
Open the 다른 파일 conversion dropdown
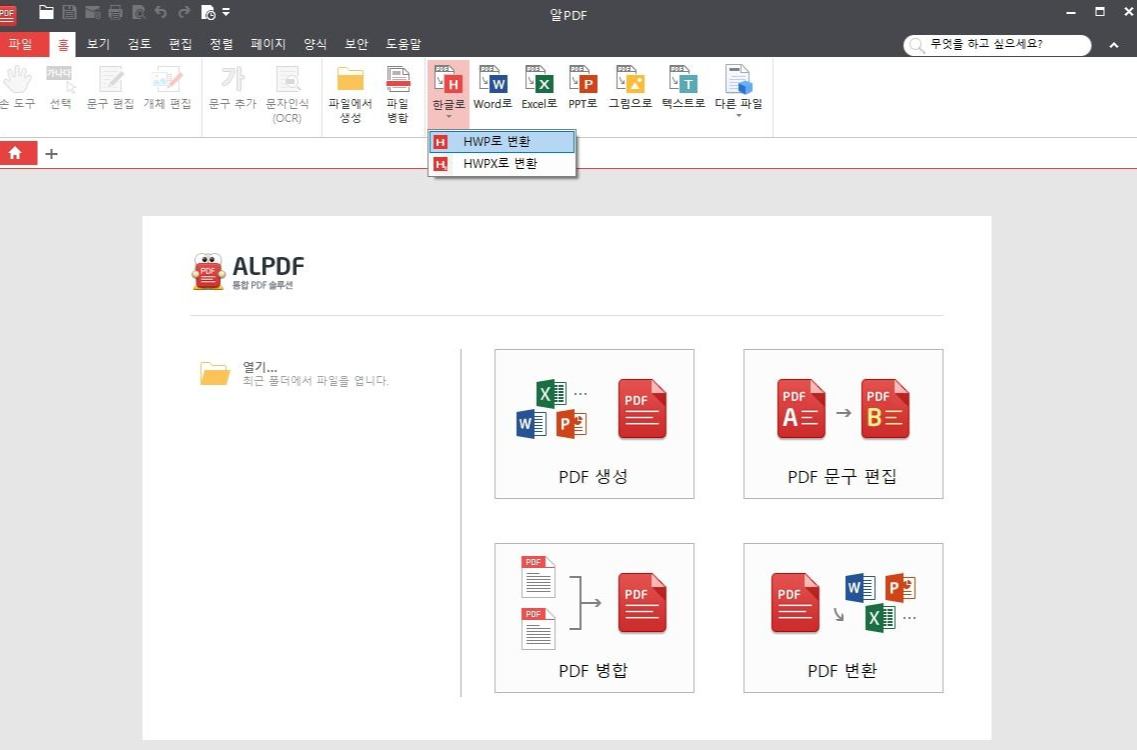click(x=738, y=92)
